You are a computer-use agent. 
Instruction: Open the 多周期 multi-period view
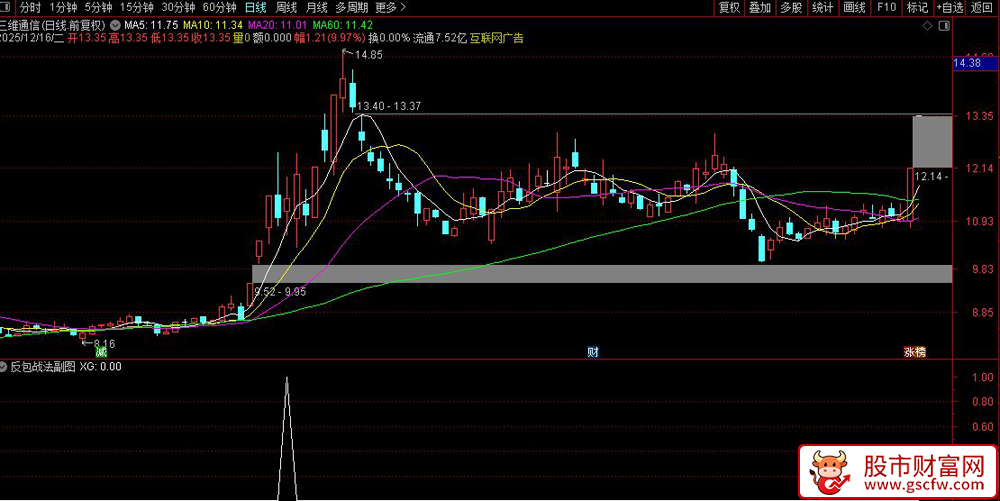click(351, 8)
